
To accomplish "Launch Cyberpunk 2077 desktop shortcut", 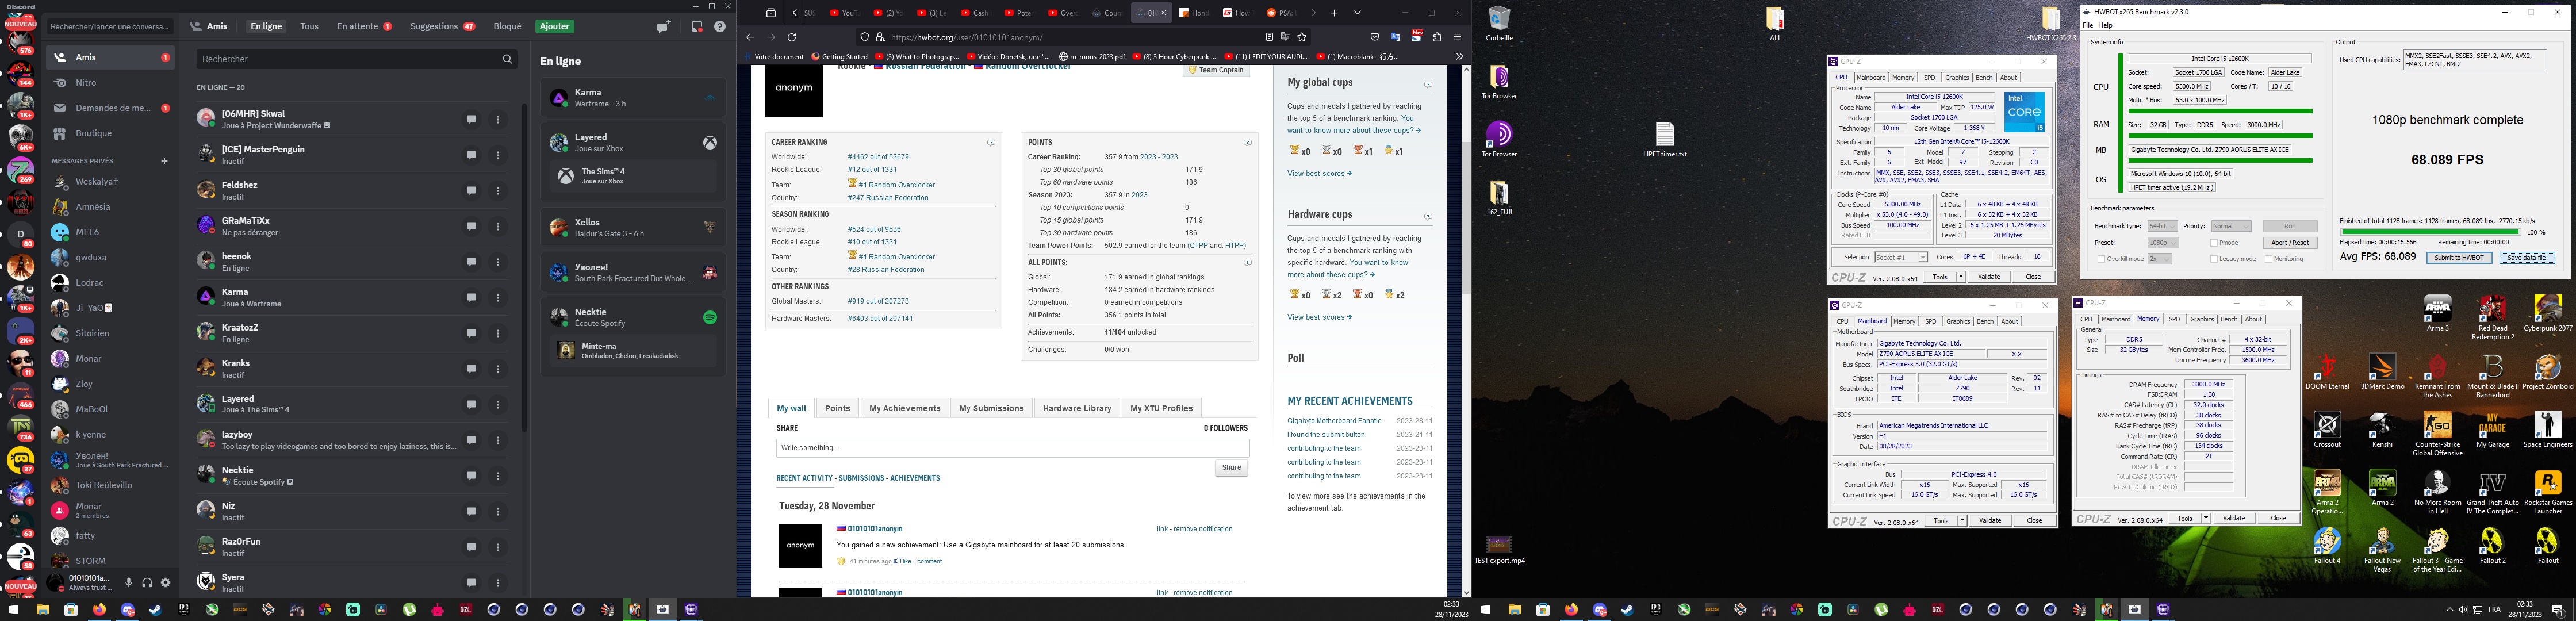I will click(x=2547, y=313).
